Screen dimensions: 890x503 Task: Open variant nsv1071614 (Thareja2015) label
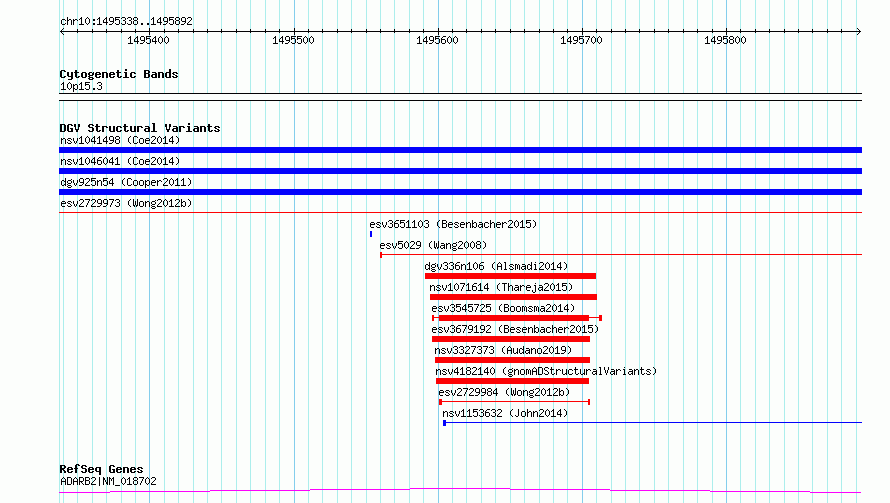click(501, 287)
